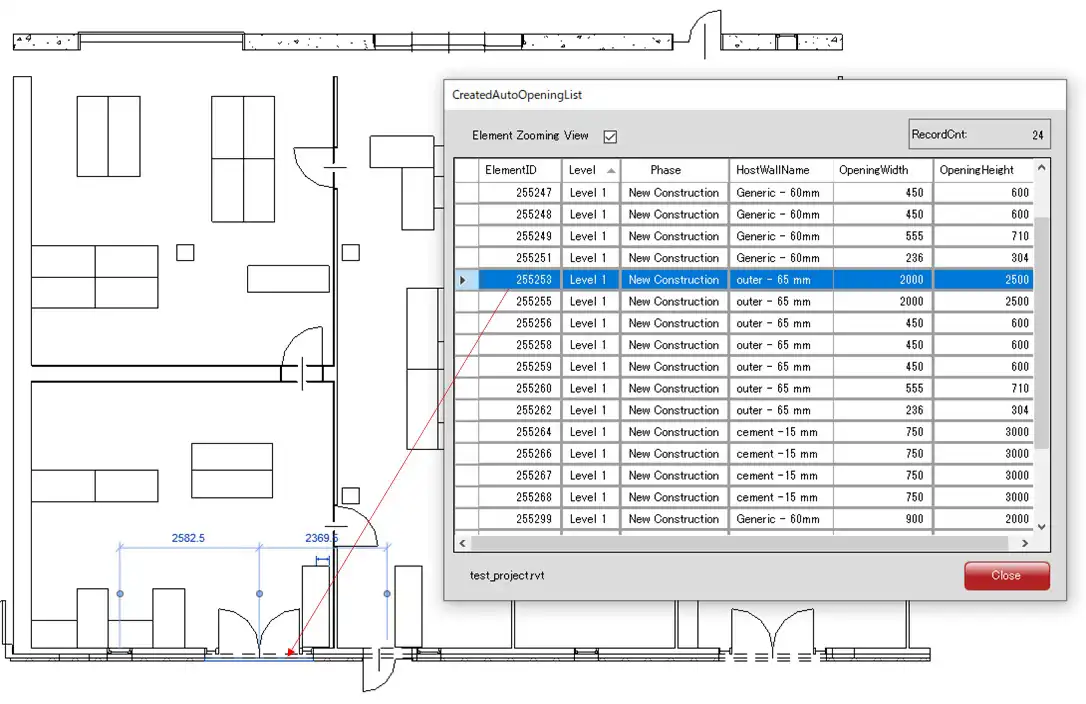Viewport: 1086px width, 704px height.
Task: Click the current row indicator arrow
Action: 464,280
